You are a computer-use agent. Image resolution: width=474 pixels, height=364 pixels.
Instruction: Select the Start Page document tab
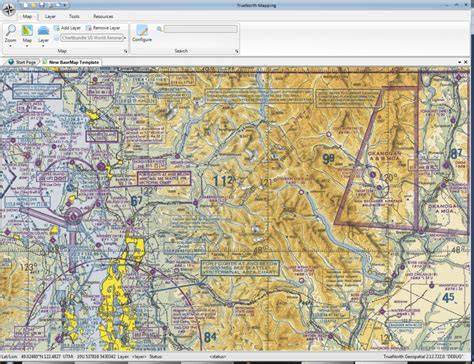(22, 62)
